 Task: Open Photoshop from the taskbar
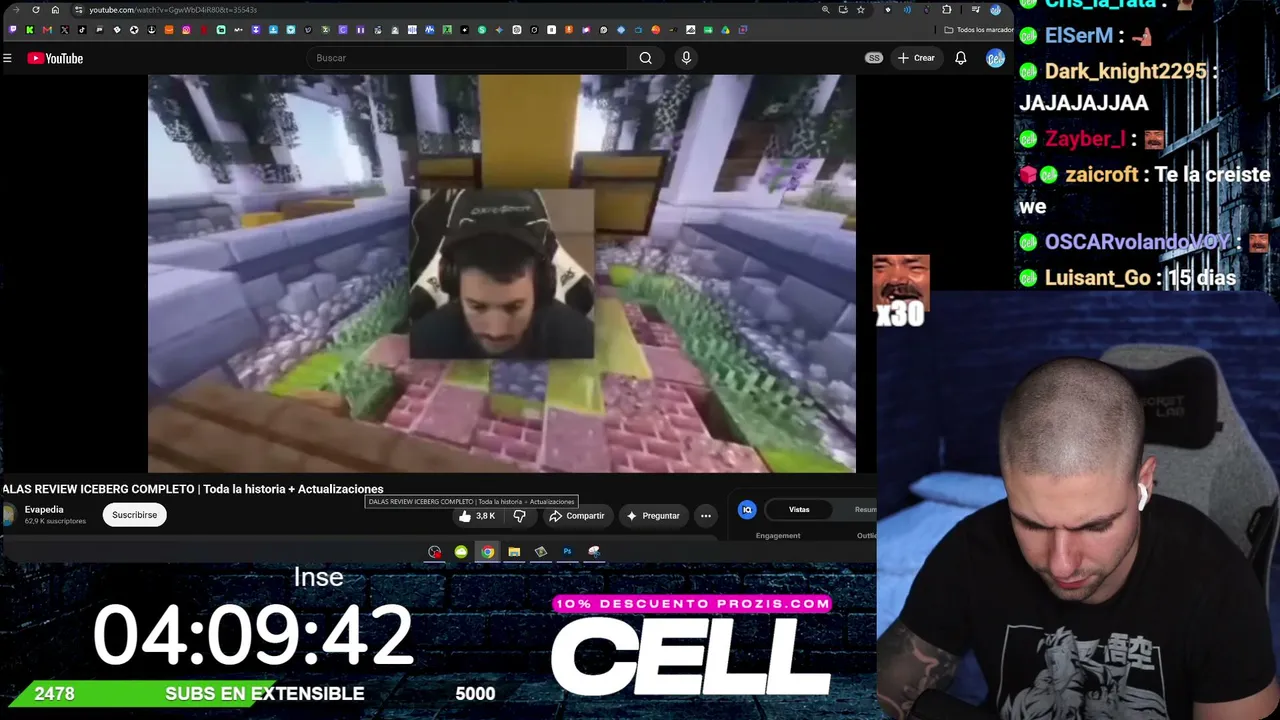tap(567, 552)
